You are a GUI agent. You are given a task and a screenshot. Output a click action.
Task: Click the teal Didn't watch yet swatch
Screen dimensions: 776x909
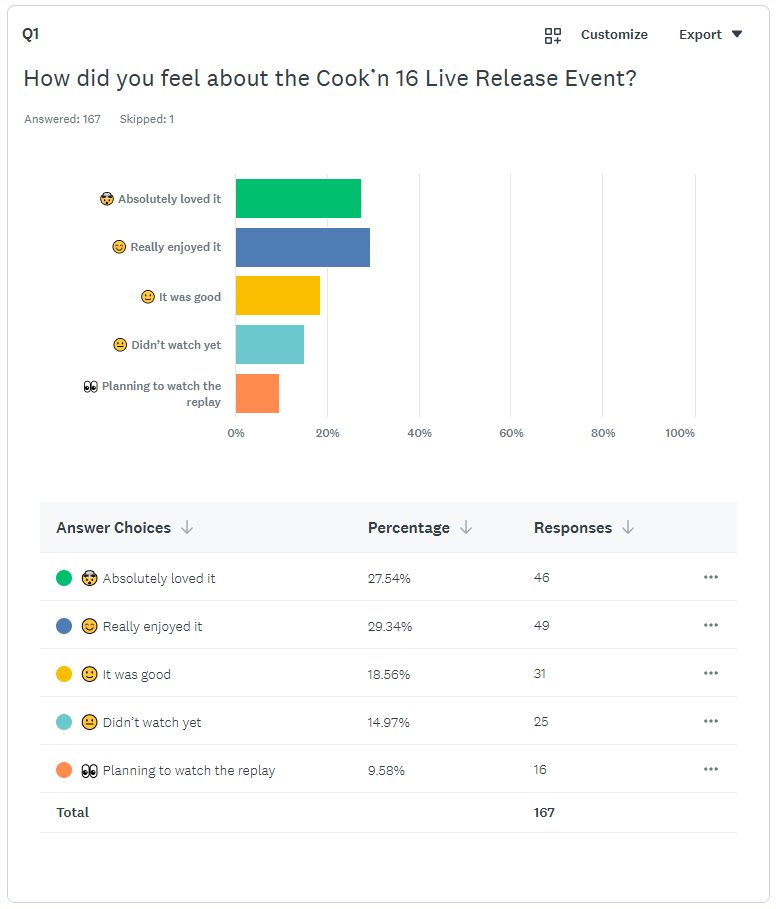[x=64, y=722]
